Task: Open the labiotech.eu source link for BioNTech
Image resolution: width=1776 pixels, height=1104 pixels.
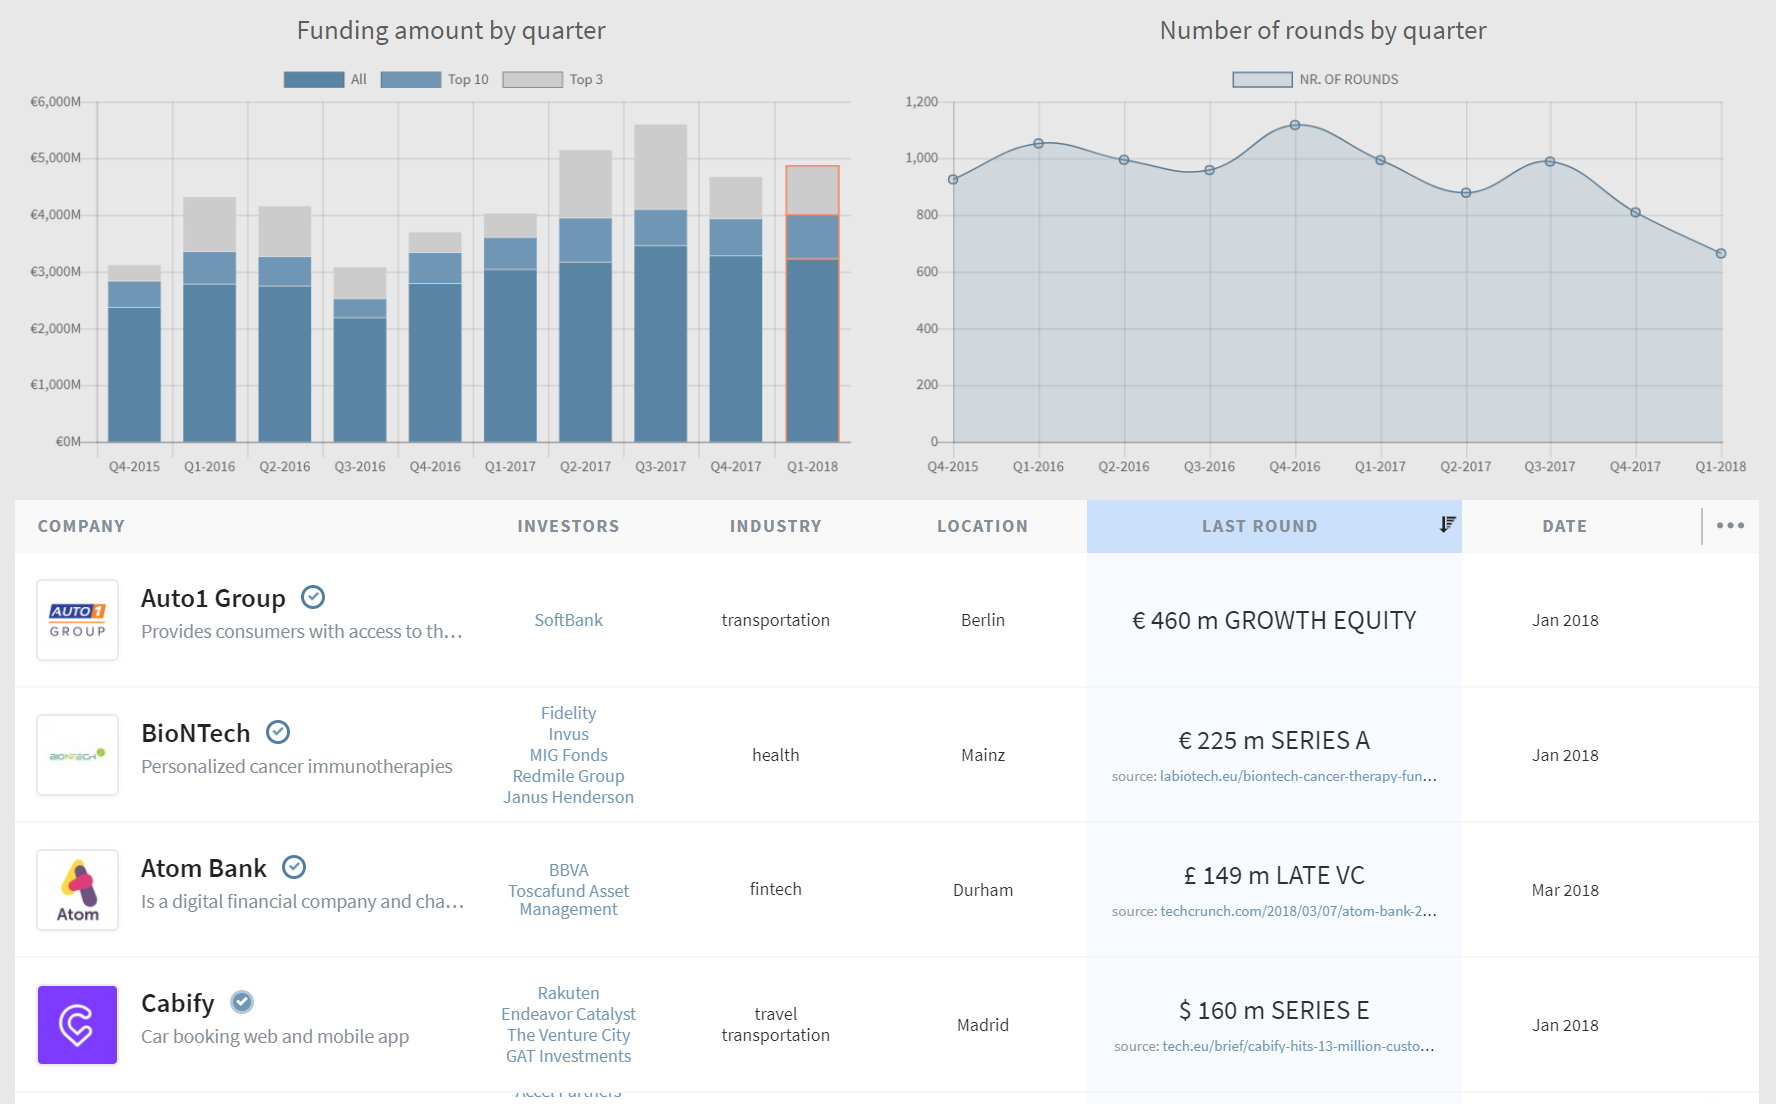Action: [1298, 776]
